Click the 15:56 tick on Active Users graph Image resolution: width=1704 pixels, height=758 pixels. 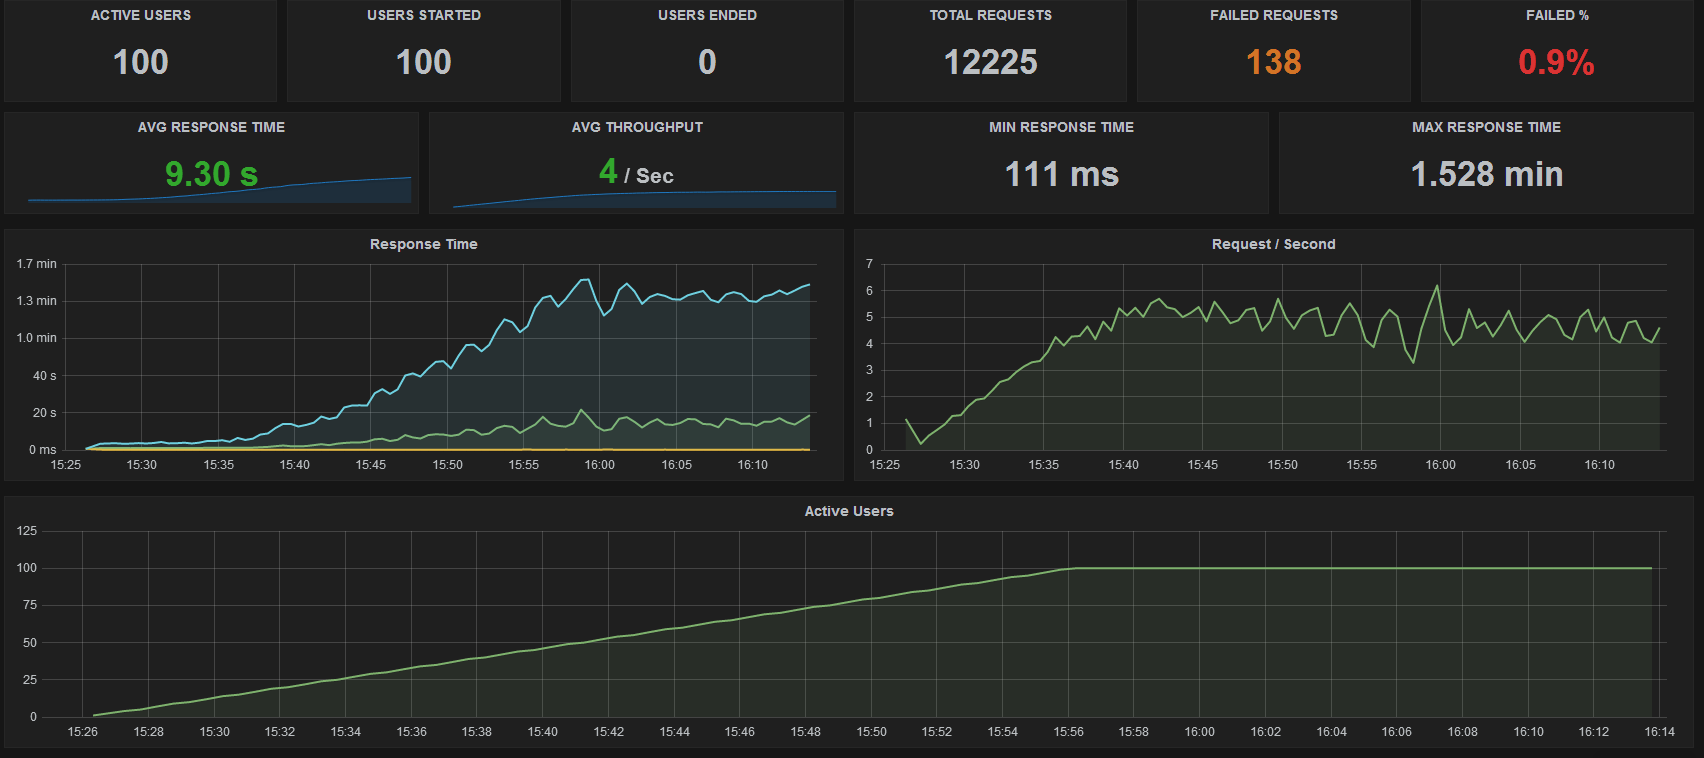coord(1068,732)
